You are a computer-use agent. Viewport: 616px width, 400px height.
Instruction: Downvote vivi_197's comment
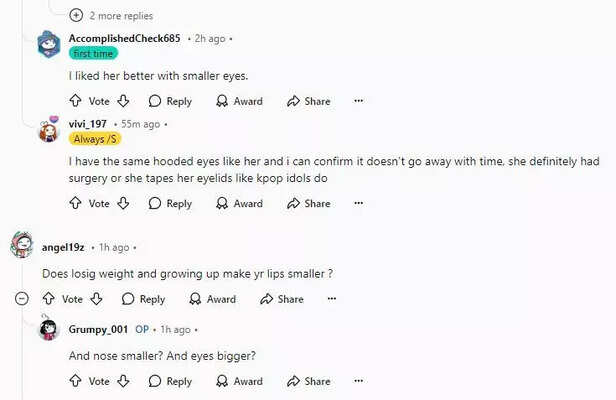[123, 203]
